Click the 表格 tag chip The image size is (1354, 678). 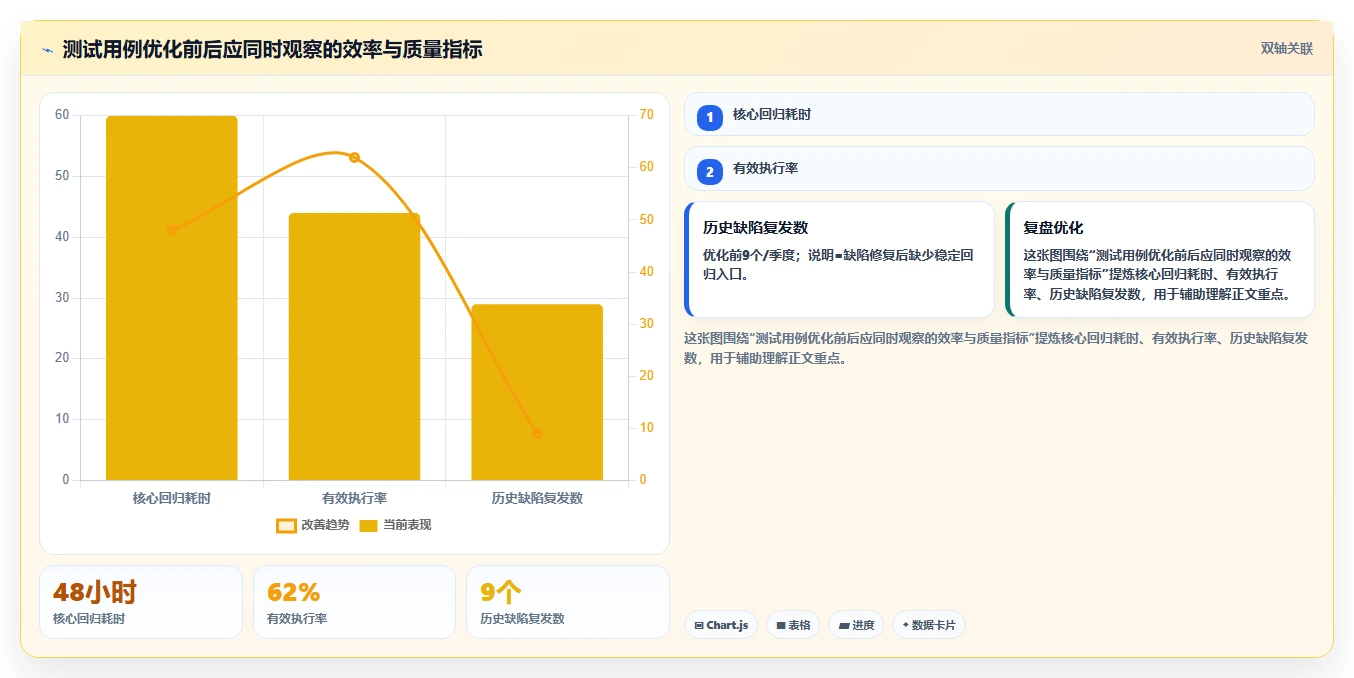(793, 625)
